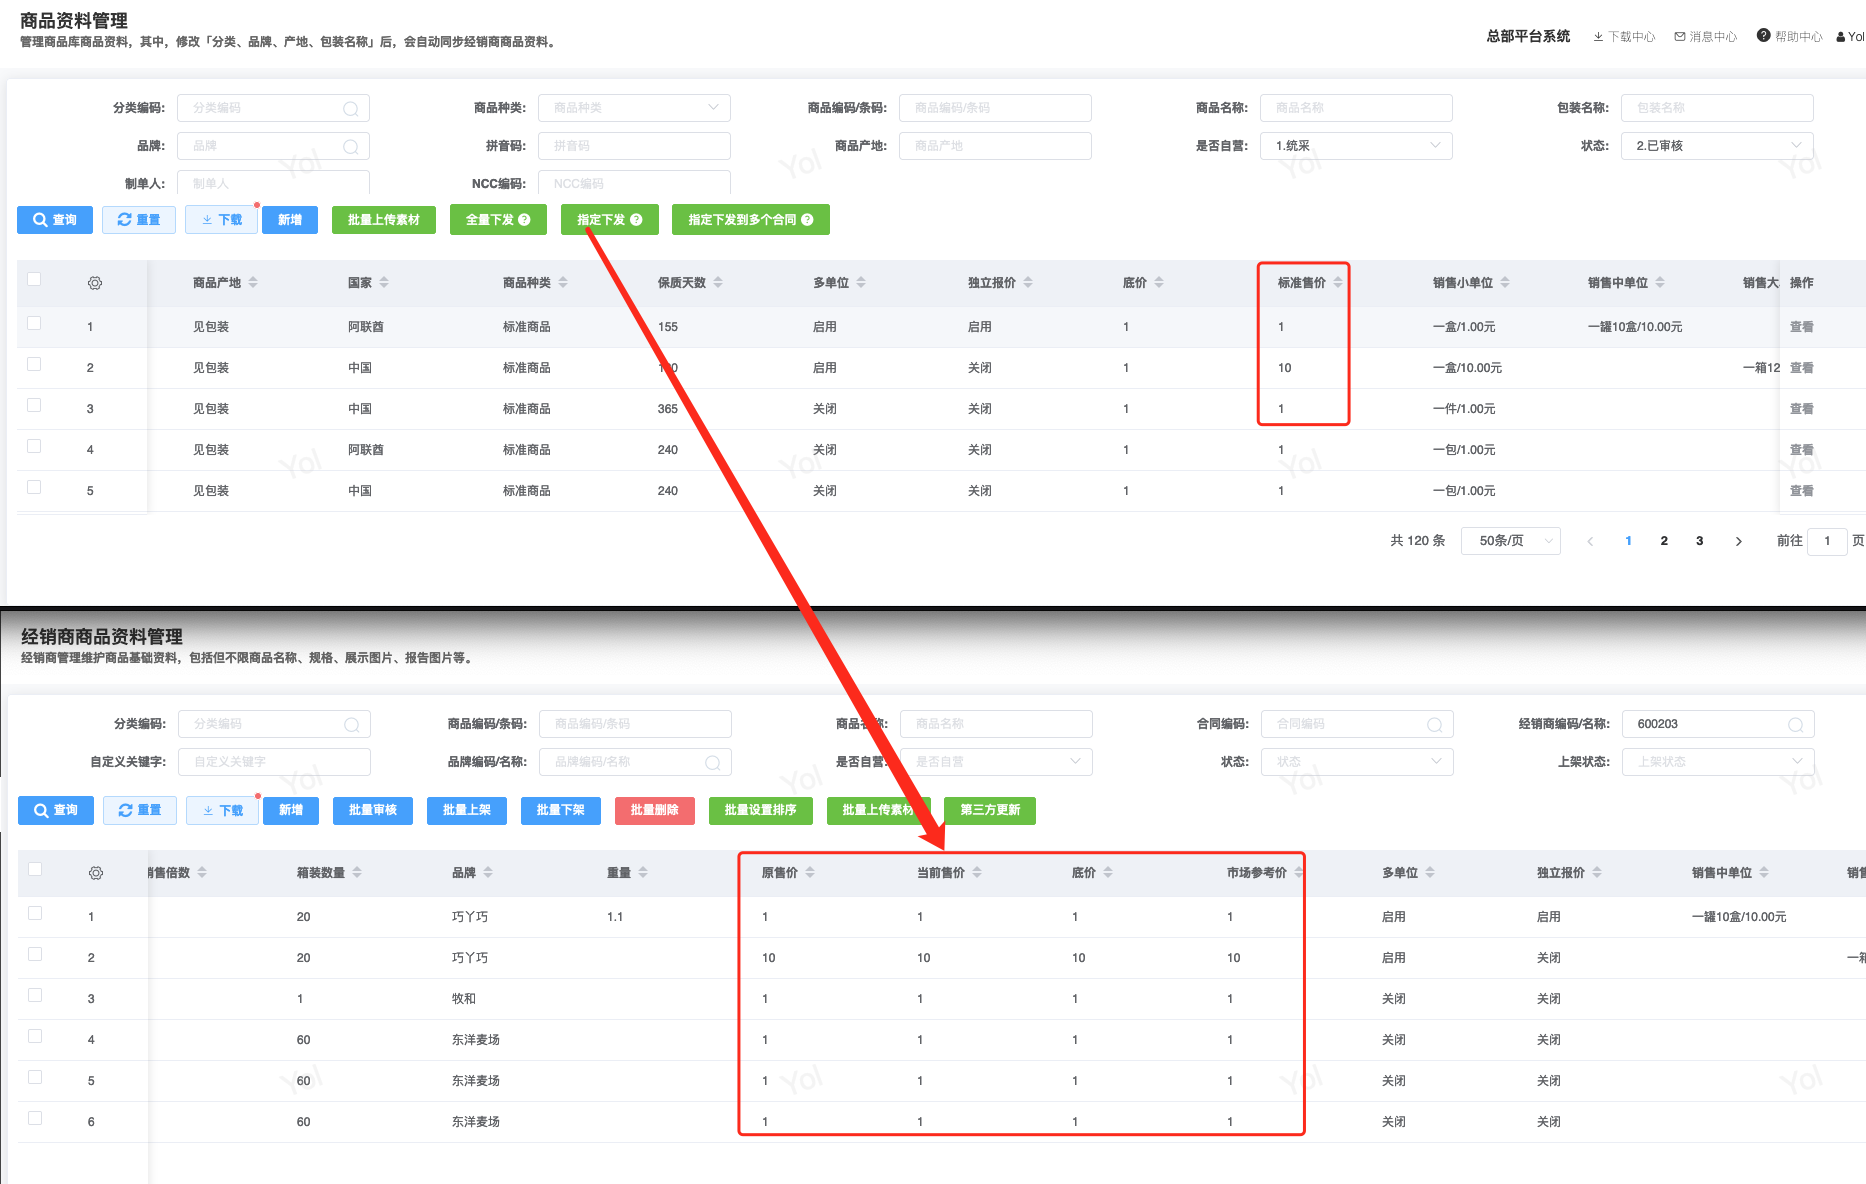Click search icon in upper 分类编码 field
The image size is (1866, 1184).
(x=351, y=109)
